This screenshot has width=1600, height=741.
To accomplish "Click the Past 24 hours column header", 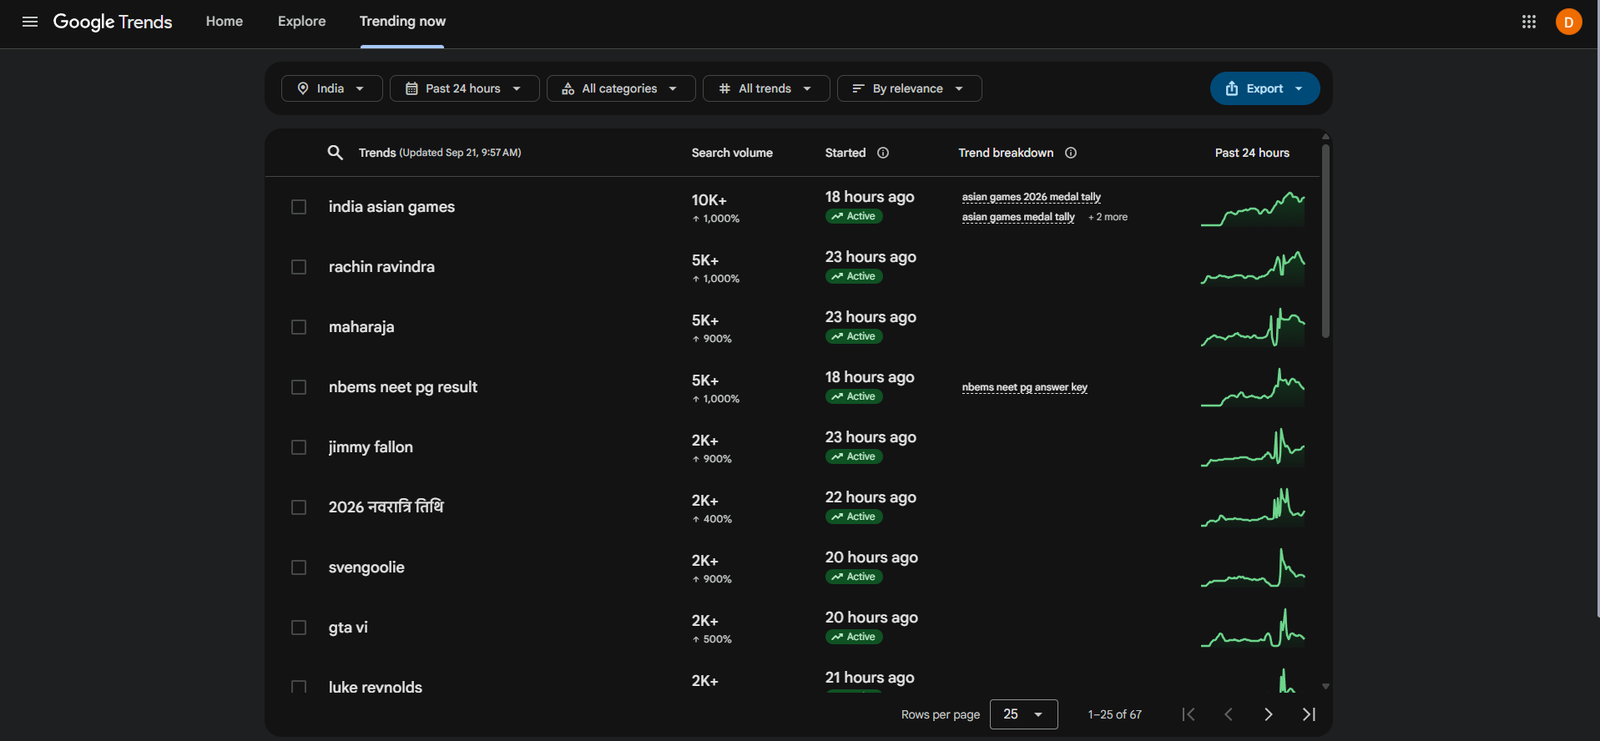I will tap(1252, 153).
